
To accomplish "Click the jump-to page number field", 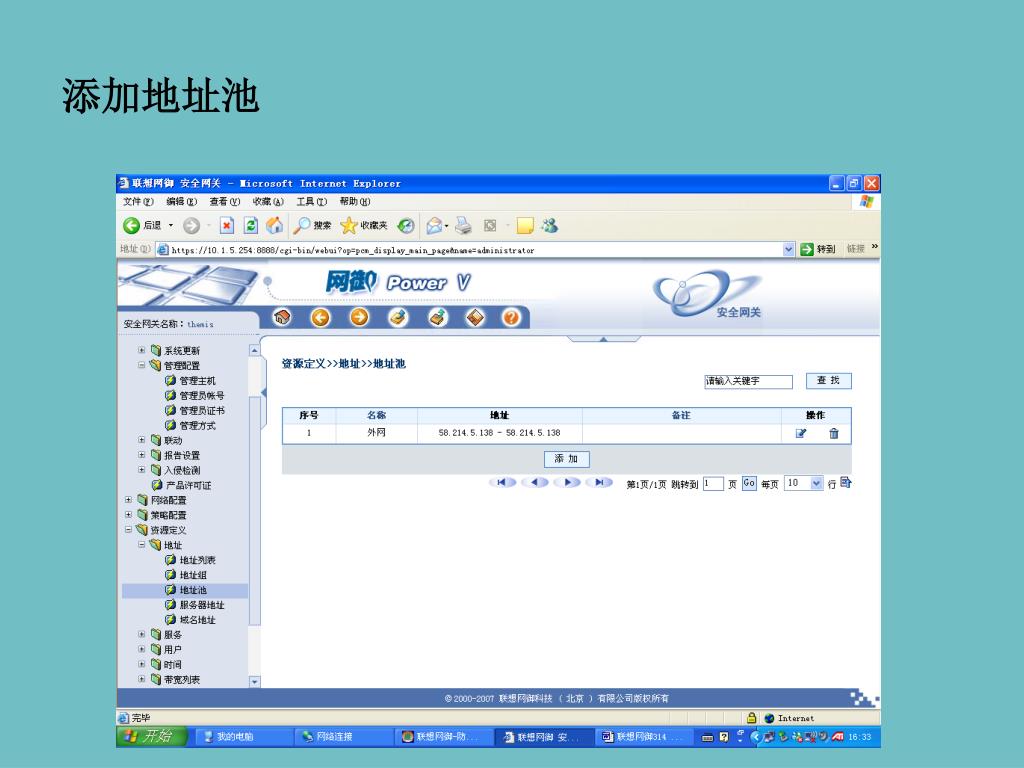I will click(x=713, y=483).
